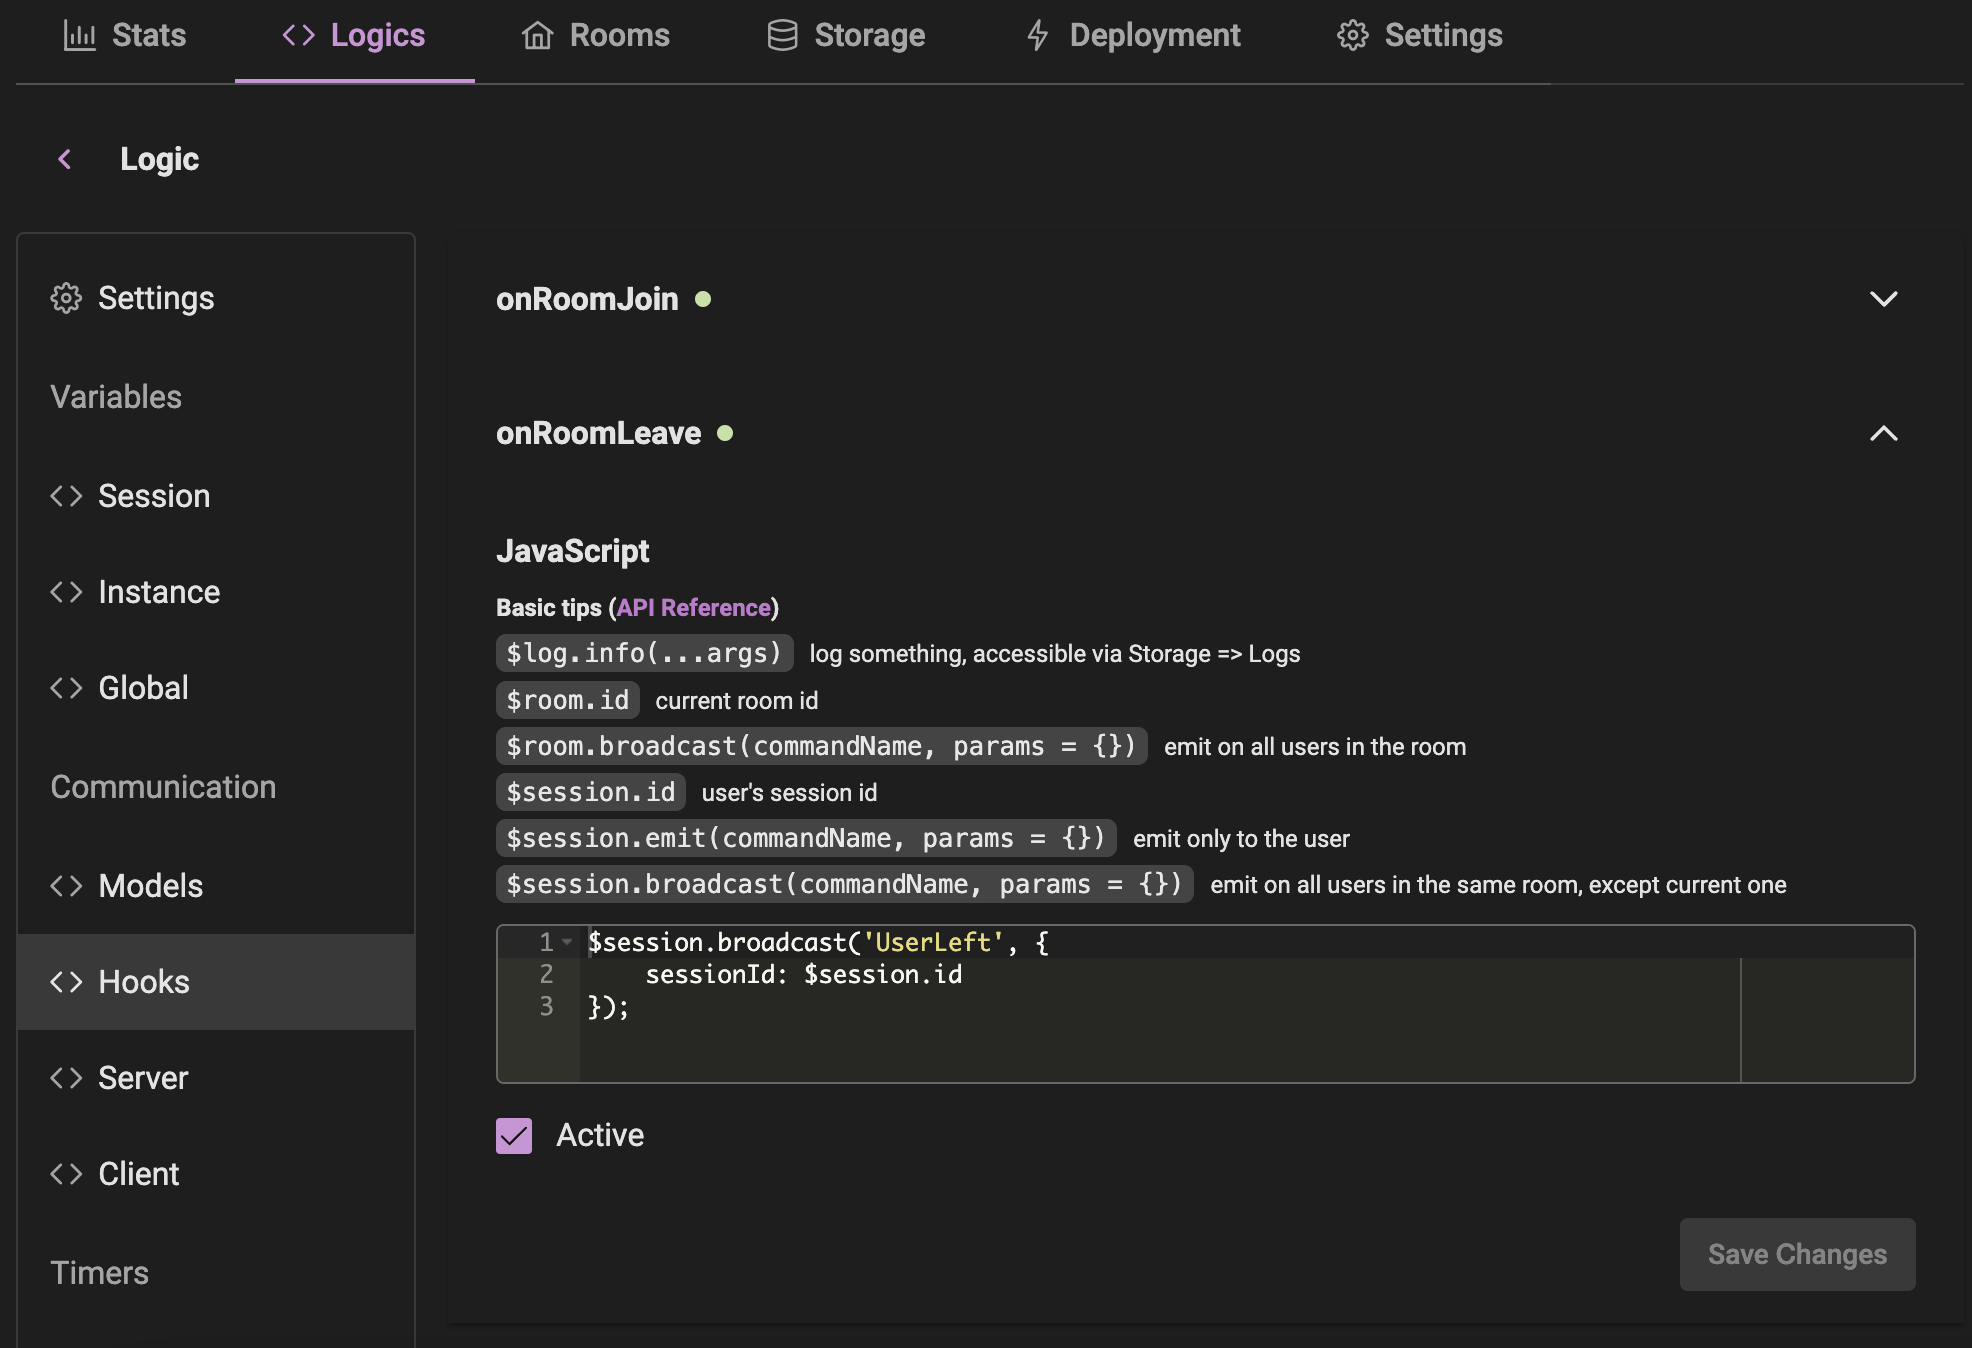Click the top Settings gear icon
1972x1348 pixels.
click(1352, 36)
